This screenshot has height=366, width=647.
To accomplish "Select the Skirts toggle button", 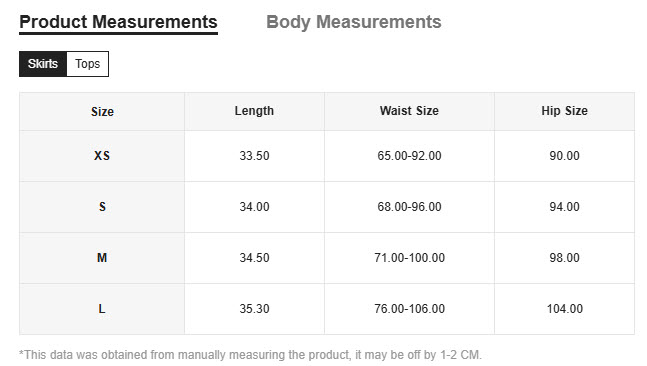I will [x=43, y=64].
